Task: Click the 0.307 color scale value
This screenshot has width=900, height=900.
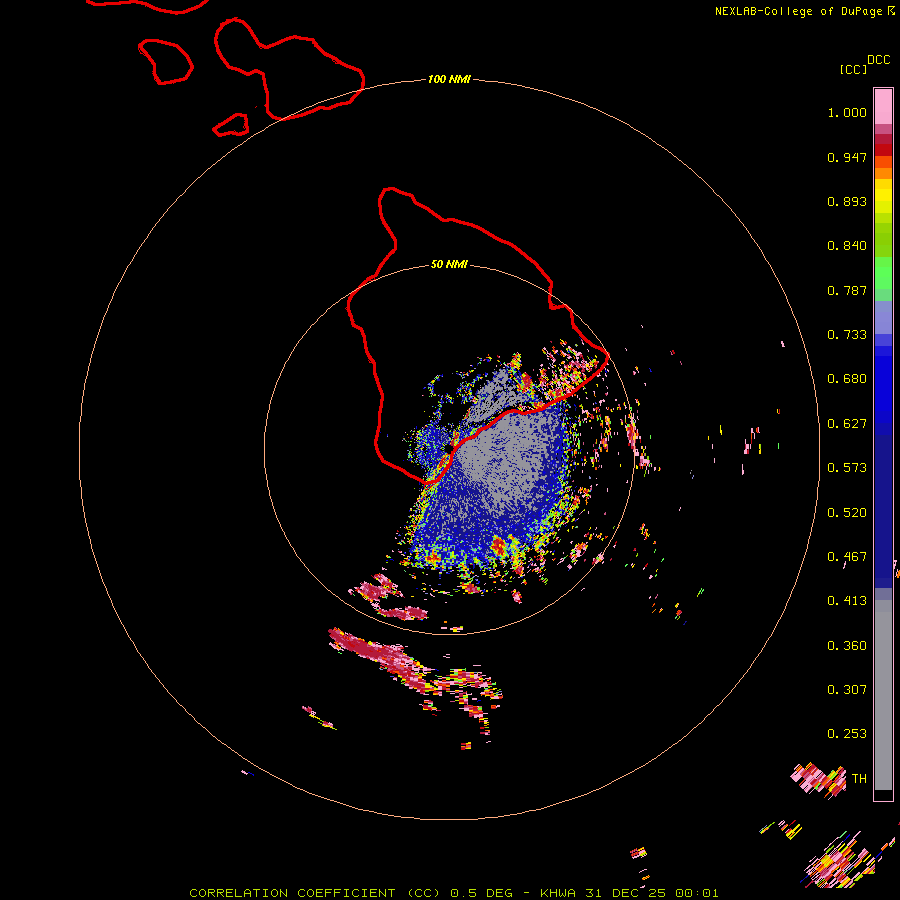Action: point(847,690)
